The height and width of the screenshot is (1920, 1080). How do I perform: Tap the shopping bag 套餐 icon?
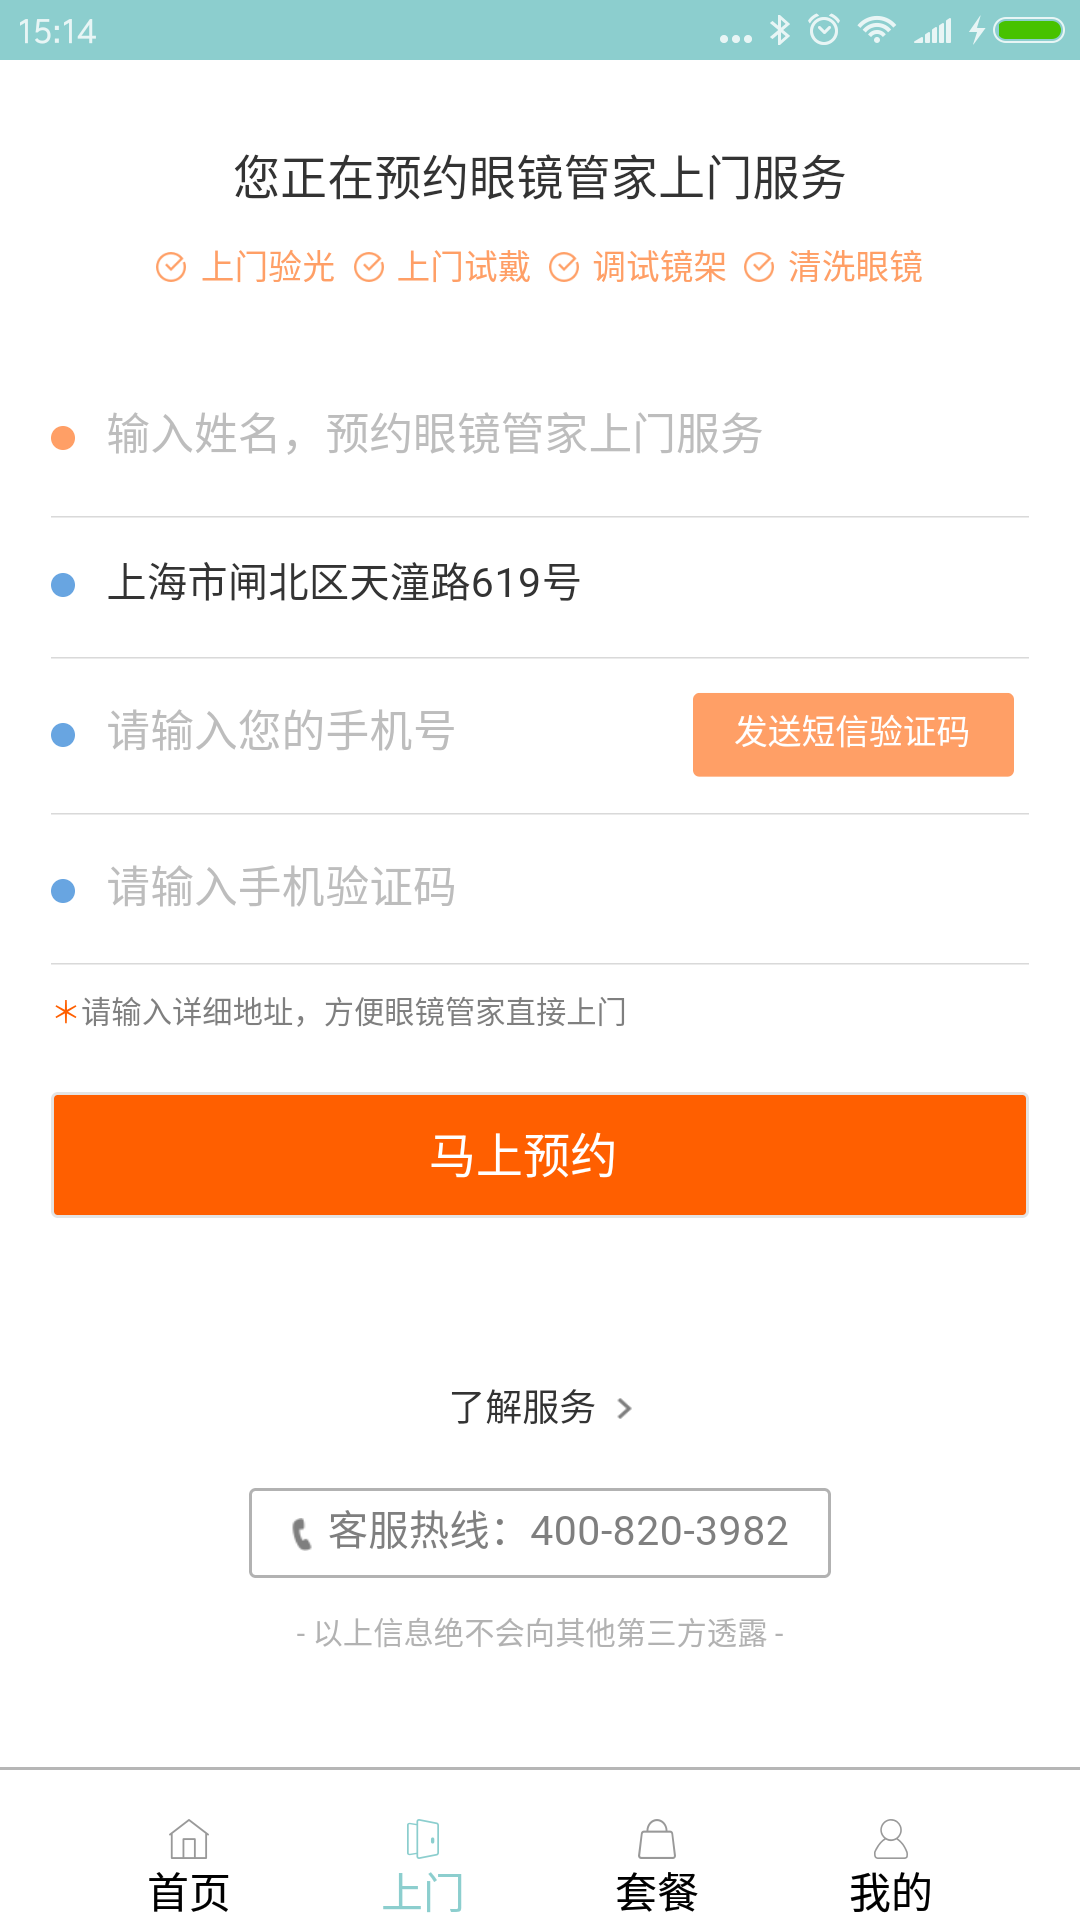tap(657, 1838)
